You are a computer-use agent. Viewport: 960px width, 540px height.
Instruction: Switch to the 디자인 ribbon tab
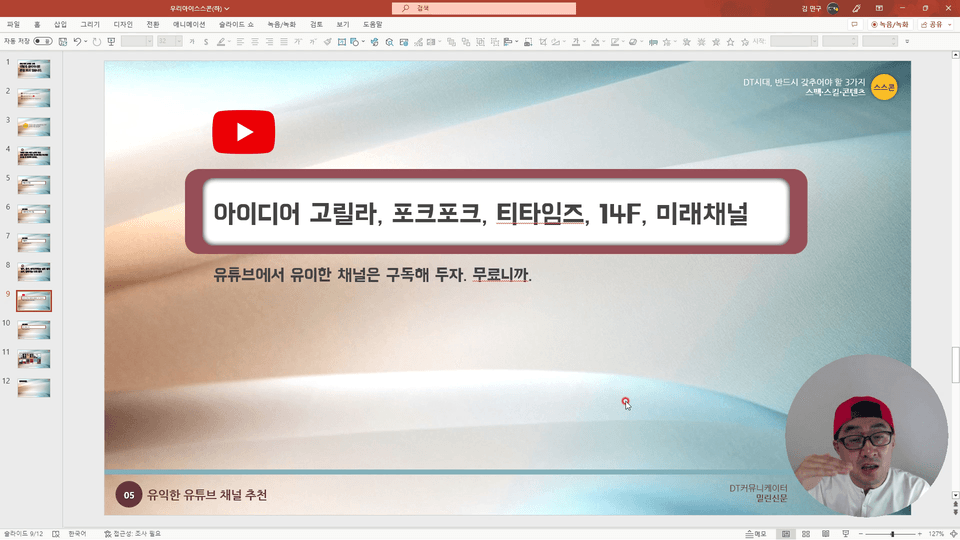pos(123,24)
